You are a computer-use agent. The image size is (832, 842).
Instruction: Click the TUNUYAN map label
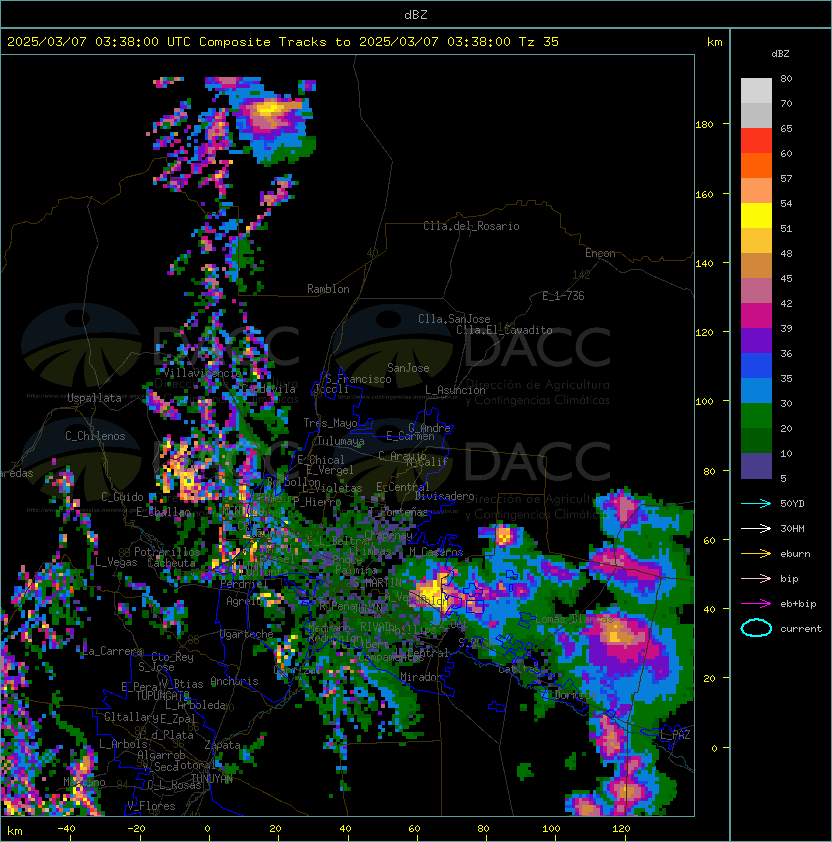click(212, 779)
